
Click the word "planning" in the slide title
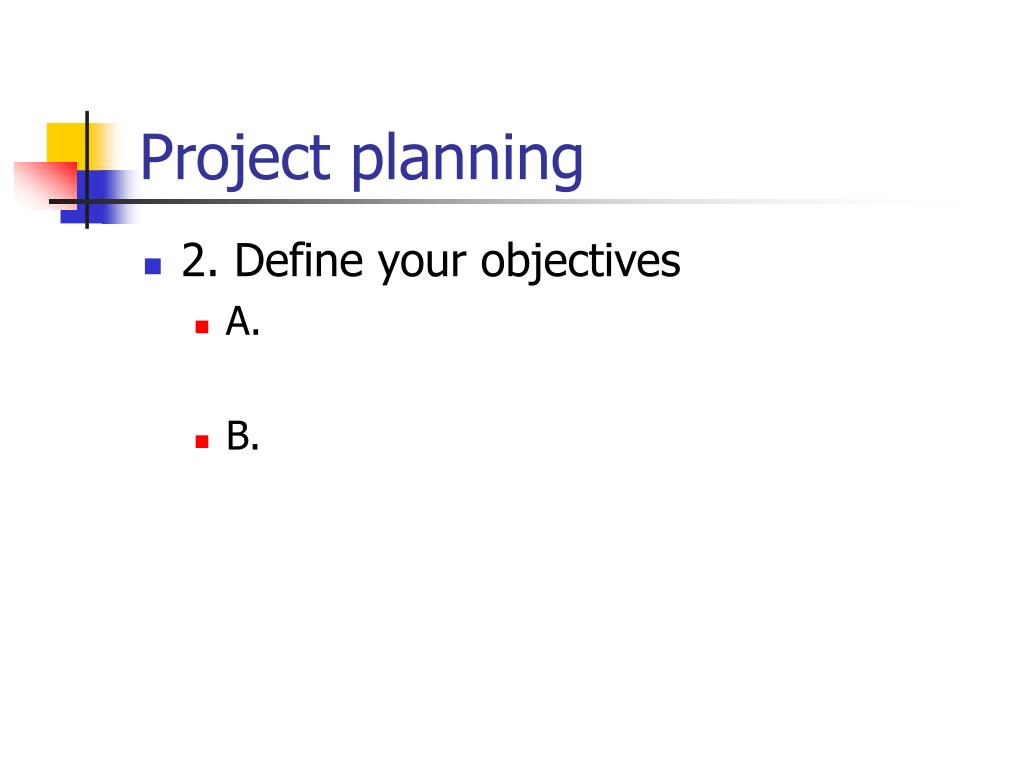[467, 159]
